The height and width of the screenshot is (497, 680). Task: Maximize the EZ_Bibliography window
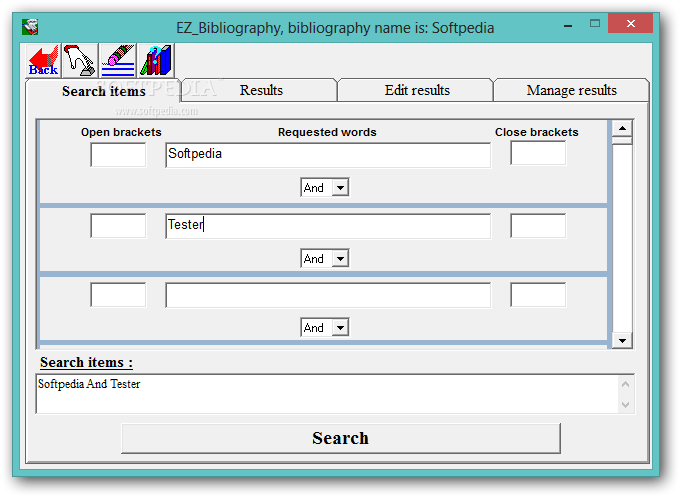point(595,24)
